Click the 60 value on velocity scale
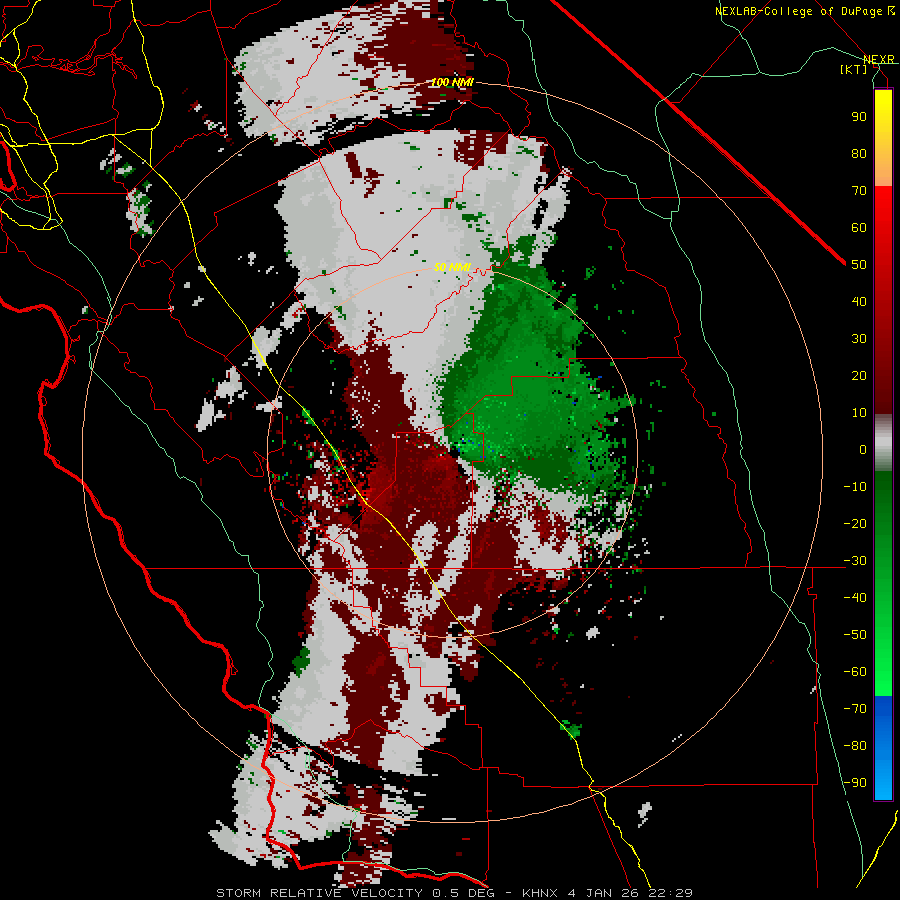Image resolution: width=900 pixels, height=900 pixels. tap(859, 228)
